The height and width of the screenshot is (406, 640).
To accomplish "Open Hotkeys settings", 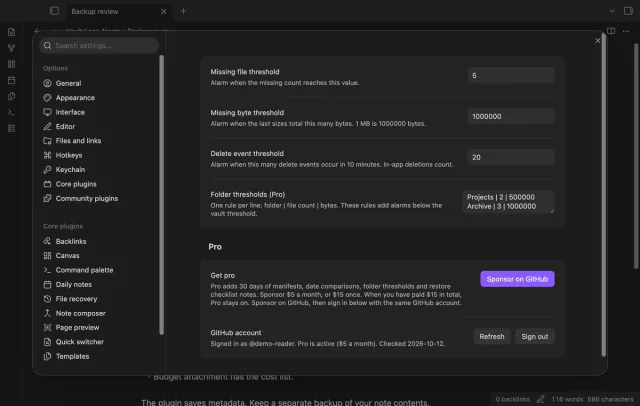I will 63,155.
